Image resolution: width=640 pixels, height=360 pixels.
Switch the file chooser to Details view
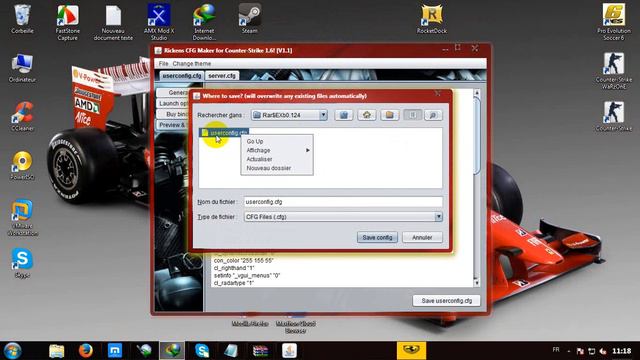click(433, 115)
